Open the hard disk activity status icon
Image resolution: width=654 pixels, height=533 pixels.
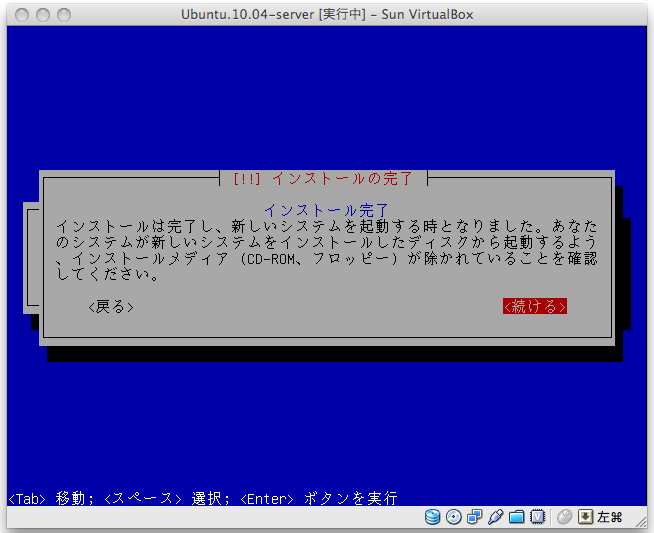[433, 517]
